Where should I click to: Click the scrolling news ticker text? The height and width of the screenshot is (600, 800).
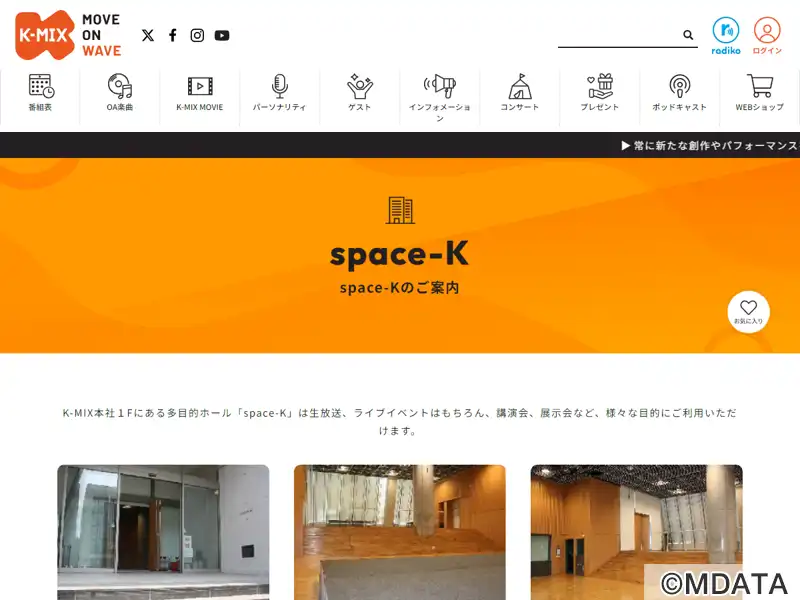pos(710,145)
